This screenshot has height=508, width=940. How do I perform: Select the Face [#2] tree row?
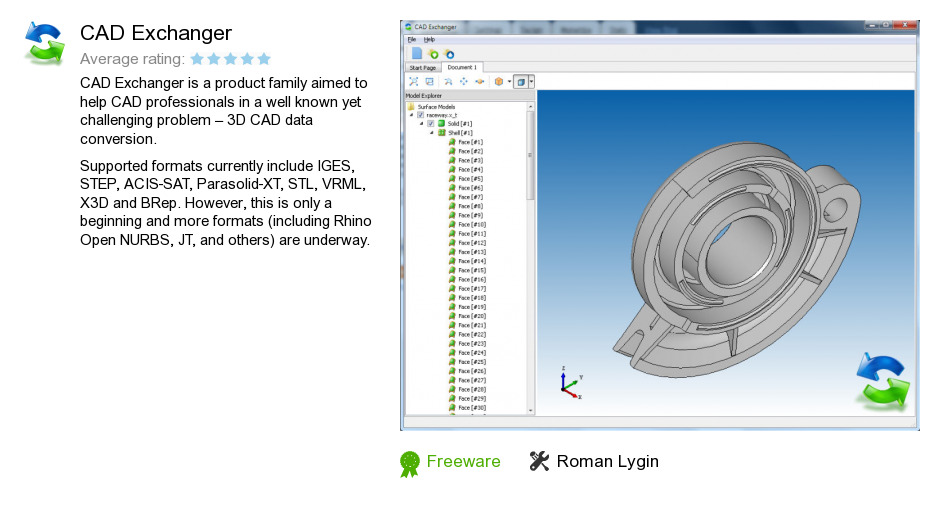(466, 151)
